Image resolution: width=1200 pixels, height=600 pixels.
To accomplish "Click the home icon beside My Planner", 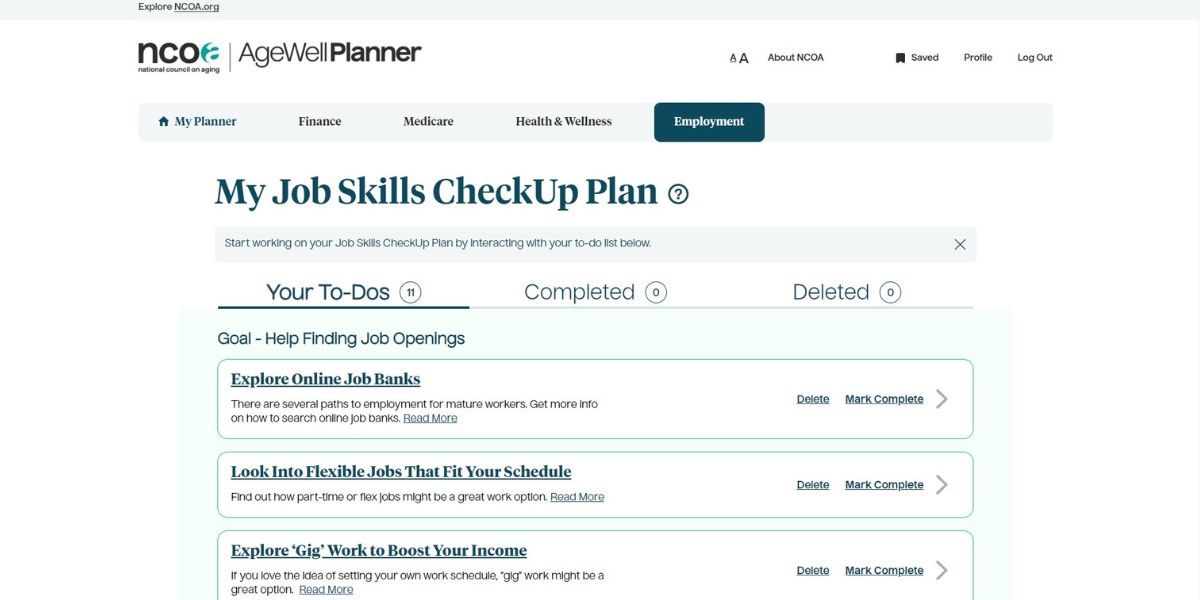I will point(162,120).
